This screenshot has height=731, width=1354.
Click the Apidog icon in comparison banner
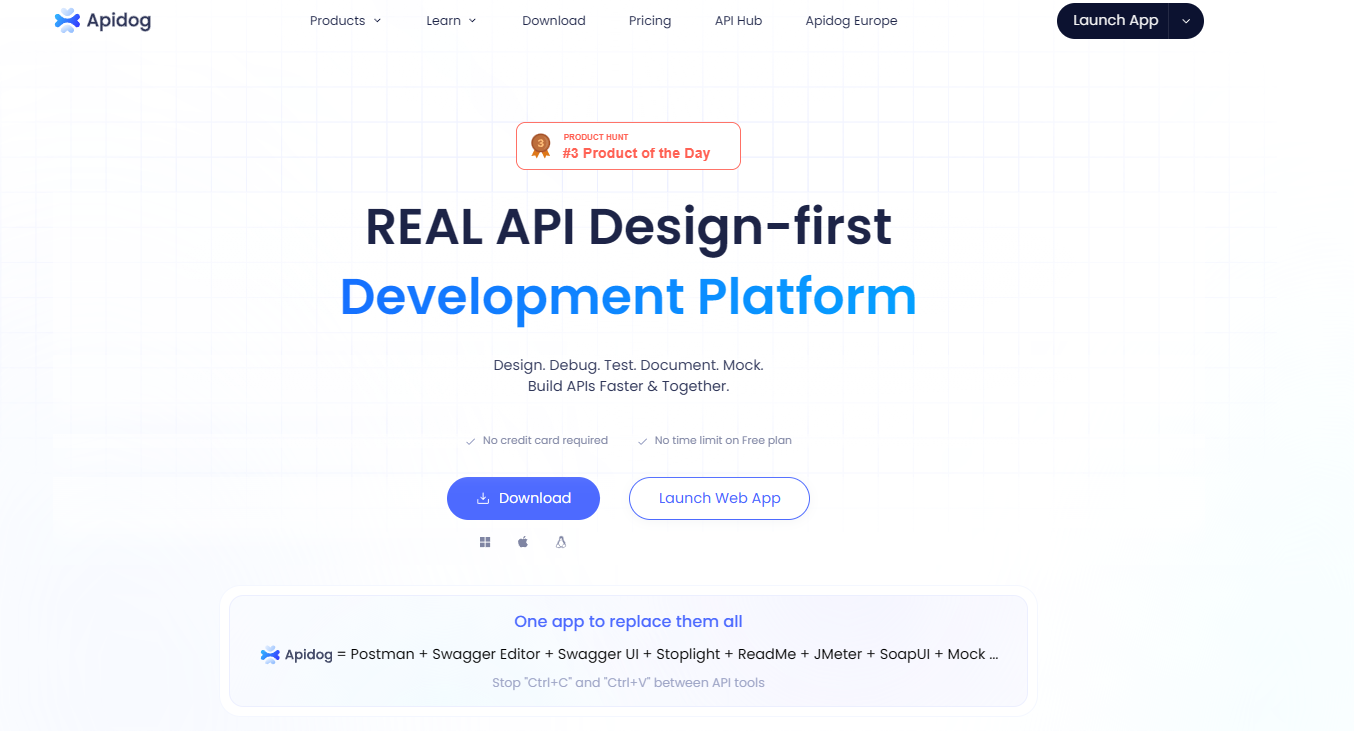click(270, 654)
